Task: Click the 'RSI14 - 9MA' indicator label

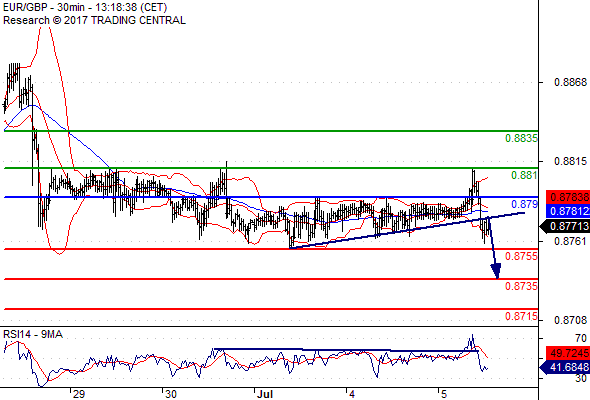Action: tap(33, 334)
